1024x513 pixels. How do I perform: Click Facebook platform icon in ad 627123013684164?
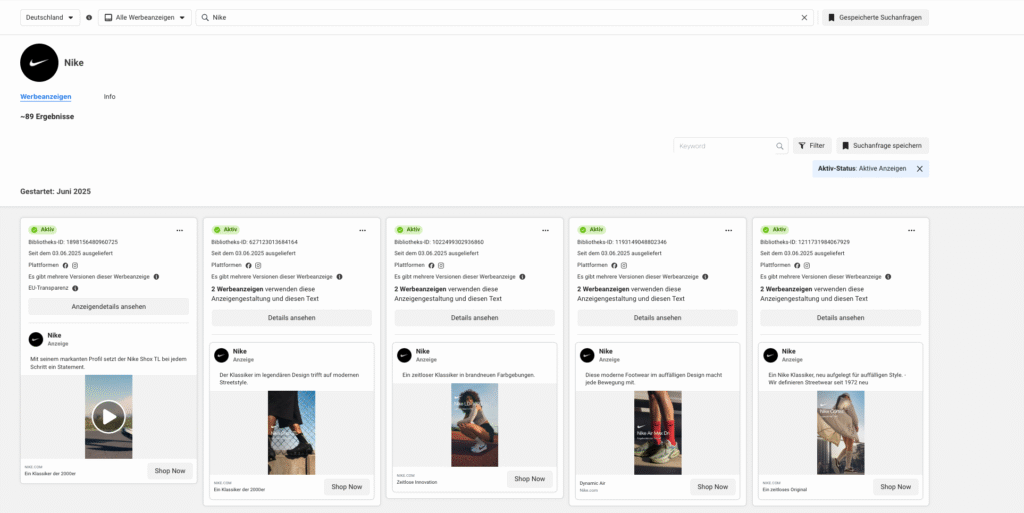click(248, 265)
